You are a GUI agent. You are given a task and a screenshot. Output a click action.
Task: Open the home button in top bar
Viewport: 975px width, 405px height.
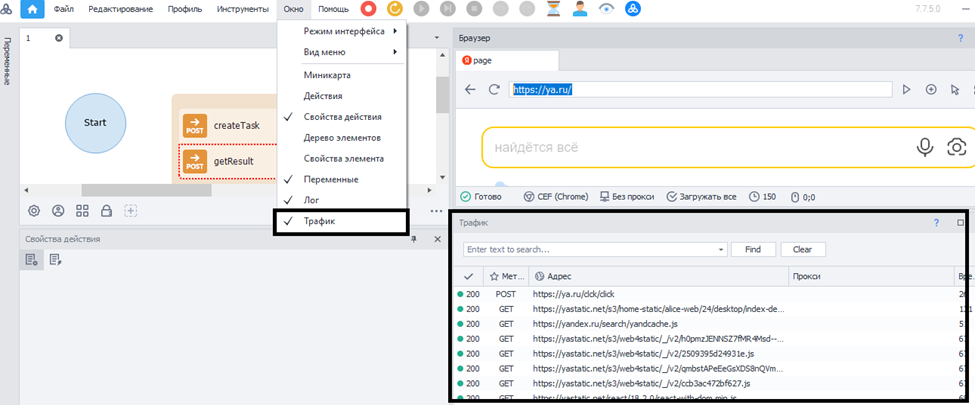tap(33, 9)
